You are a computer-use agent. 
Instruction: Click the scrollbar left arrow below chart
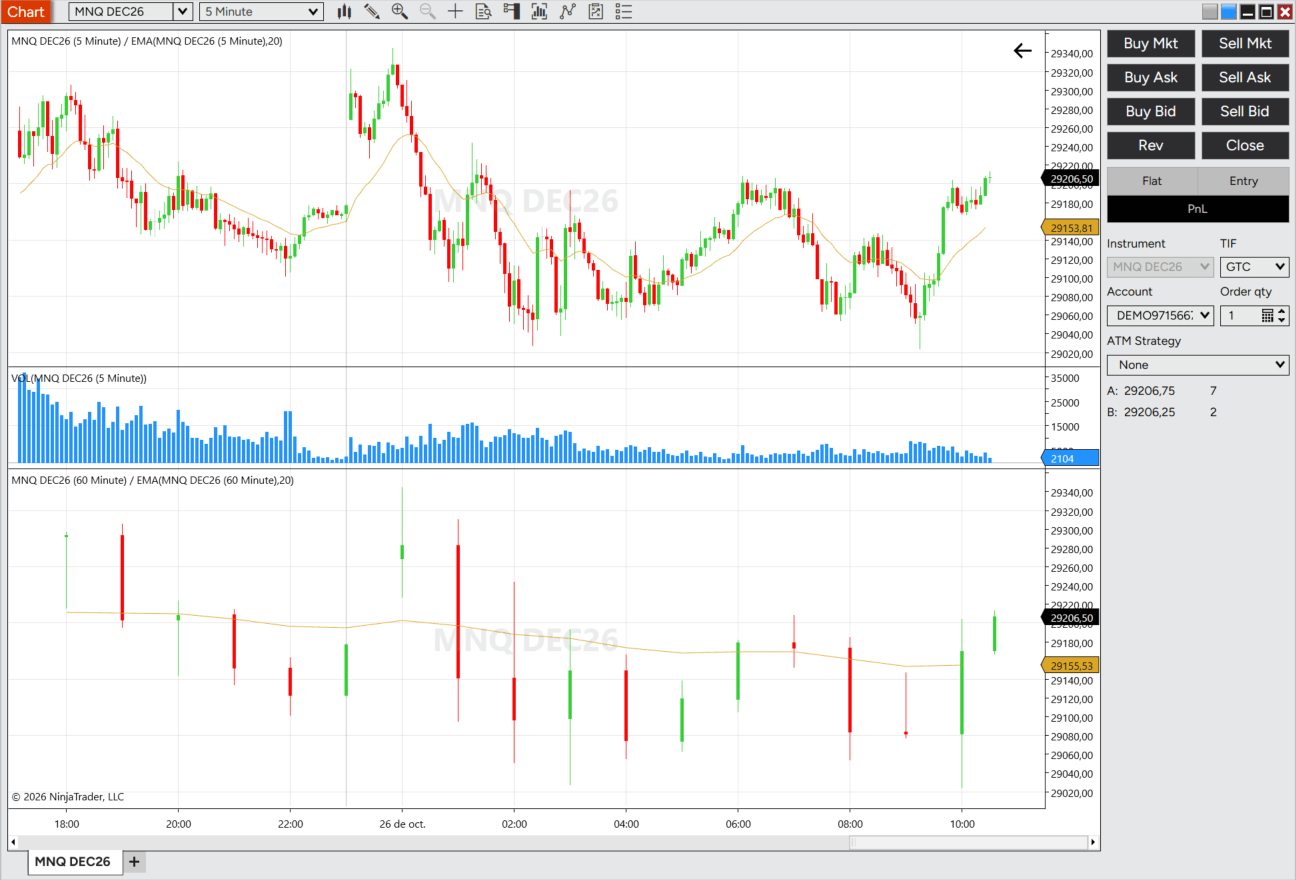(x=14, y=843)
